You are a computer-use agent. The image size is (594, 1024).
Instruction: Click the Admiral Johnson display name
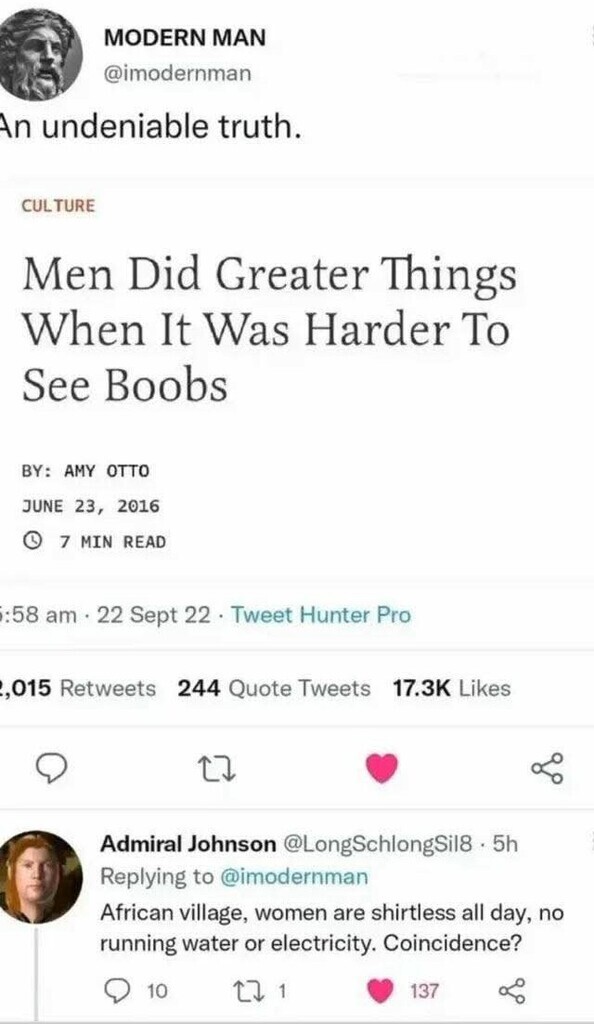(188, 844)
